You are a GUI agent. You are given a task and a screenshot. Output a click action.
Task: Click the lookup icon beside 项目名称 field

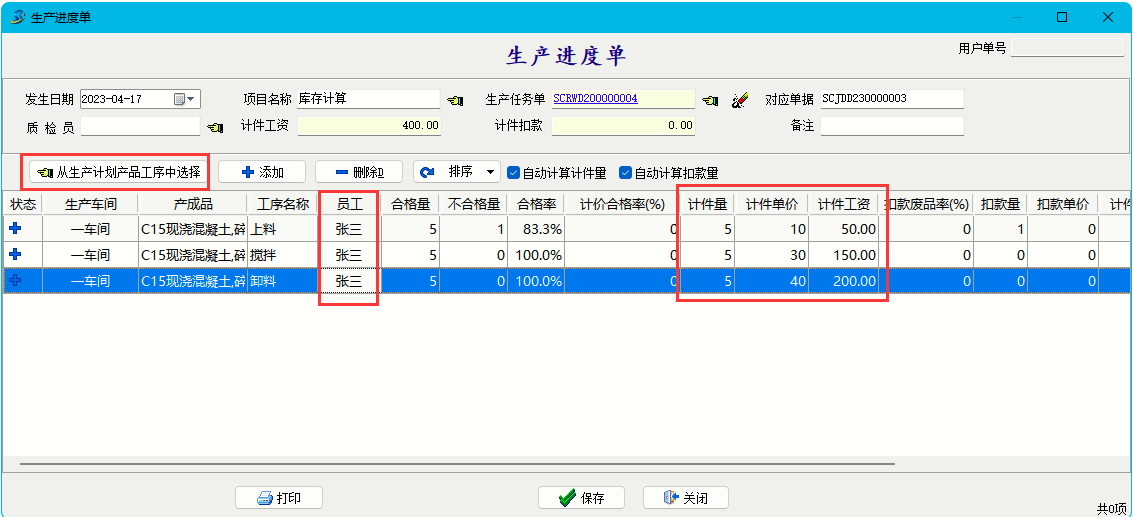[455, 100]
